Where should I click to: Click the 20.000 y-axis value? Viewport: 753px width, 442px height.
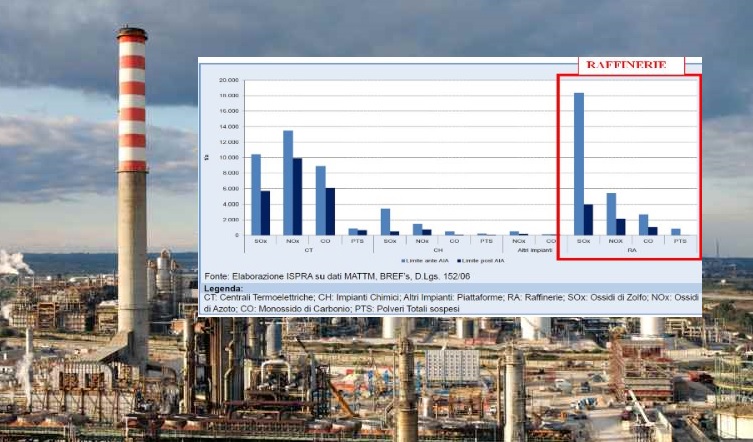229,79
